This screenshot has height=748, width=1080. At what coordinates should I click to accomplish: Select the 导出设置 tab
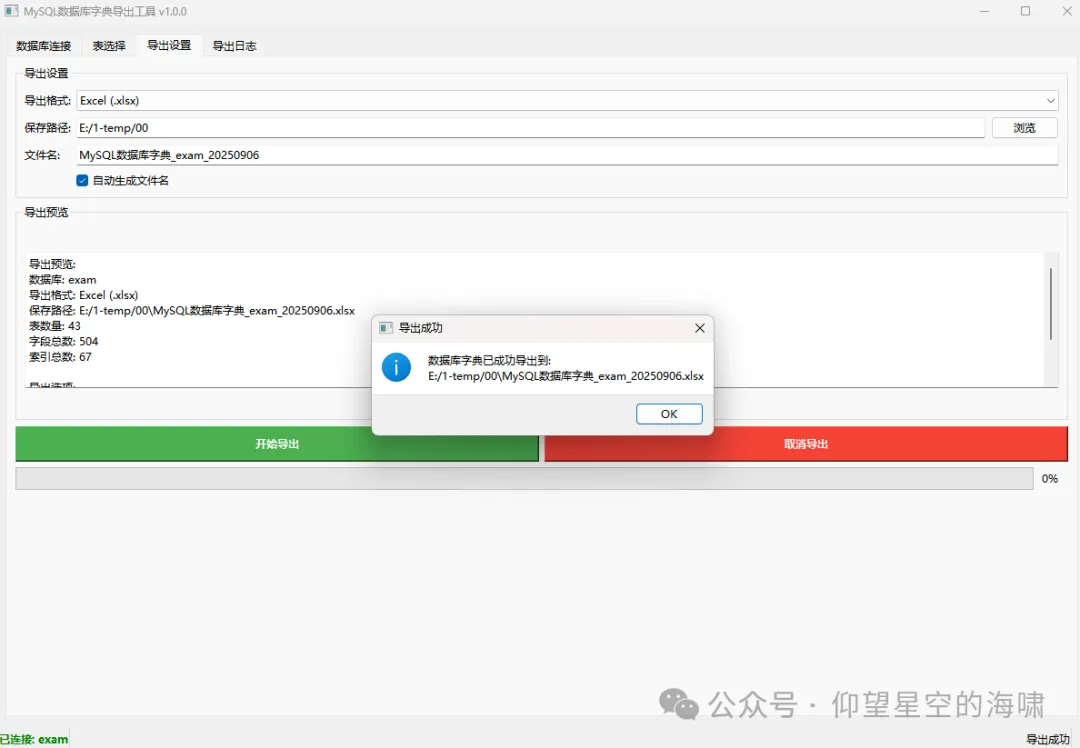169,45
